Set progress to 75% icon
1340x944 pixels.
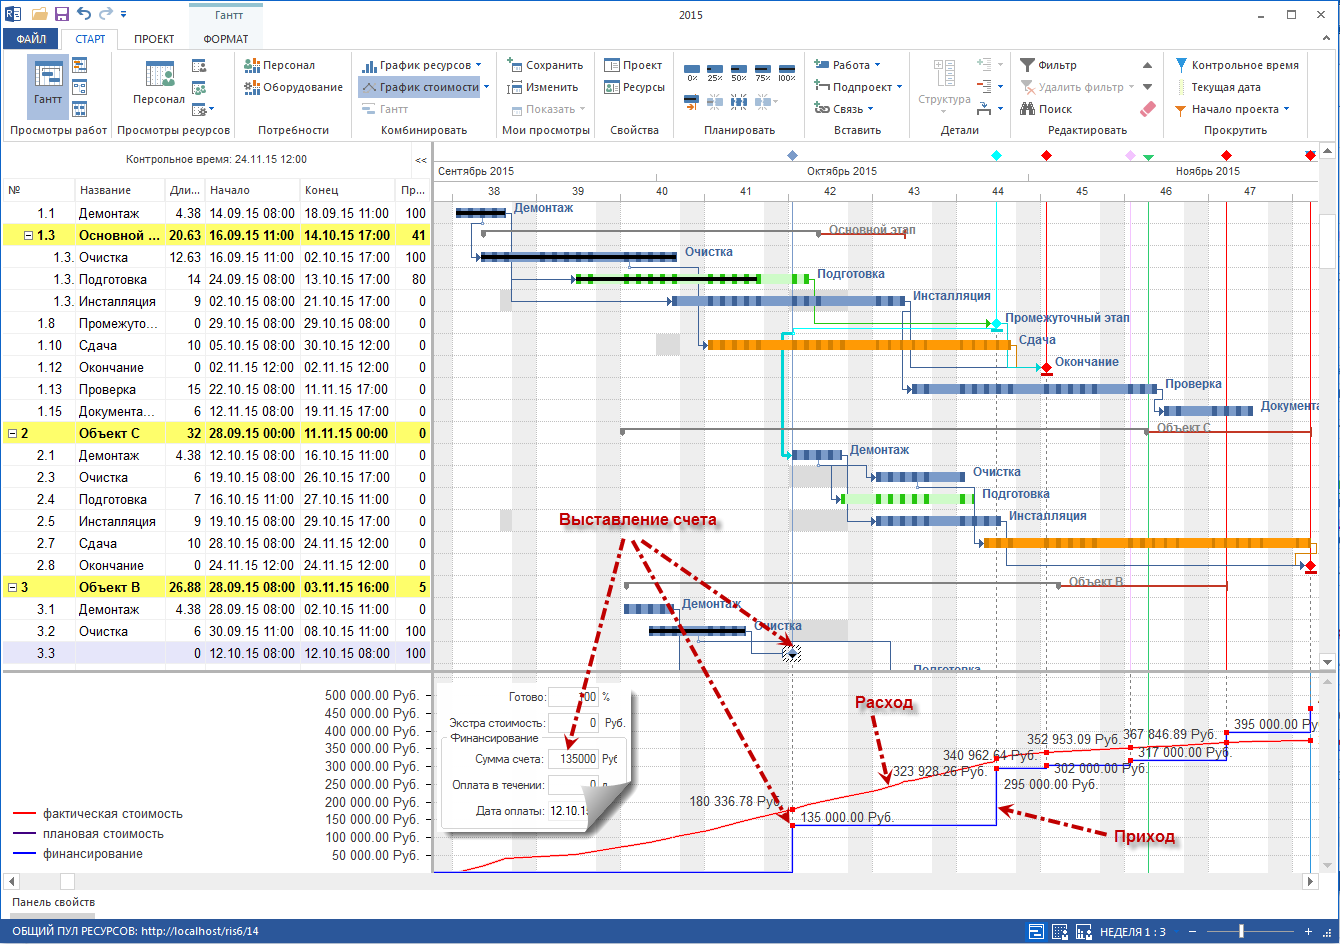[x=763, y=72]
